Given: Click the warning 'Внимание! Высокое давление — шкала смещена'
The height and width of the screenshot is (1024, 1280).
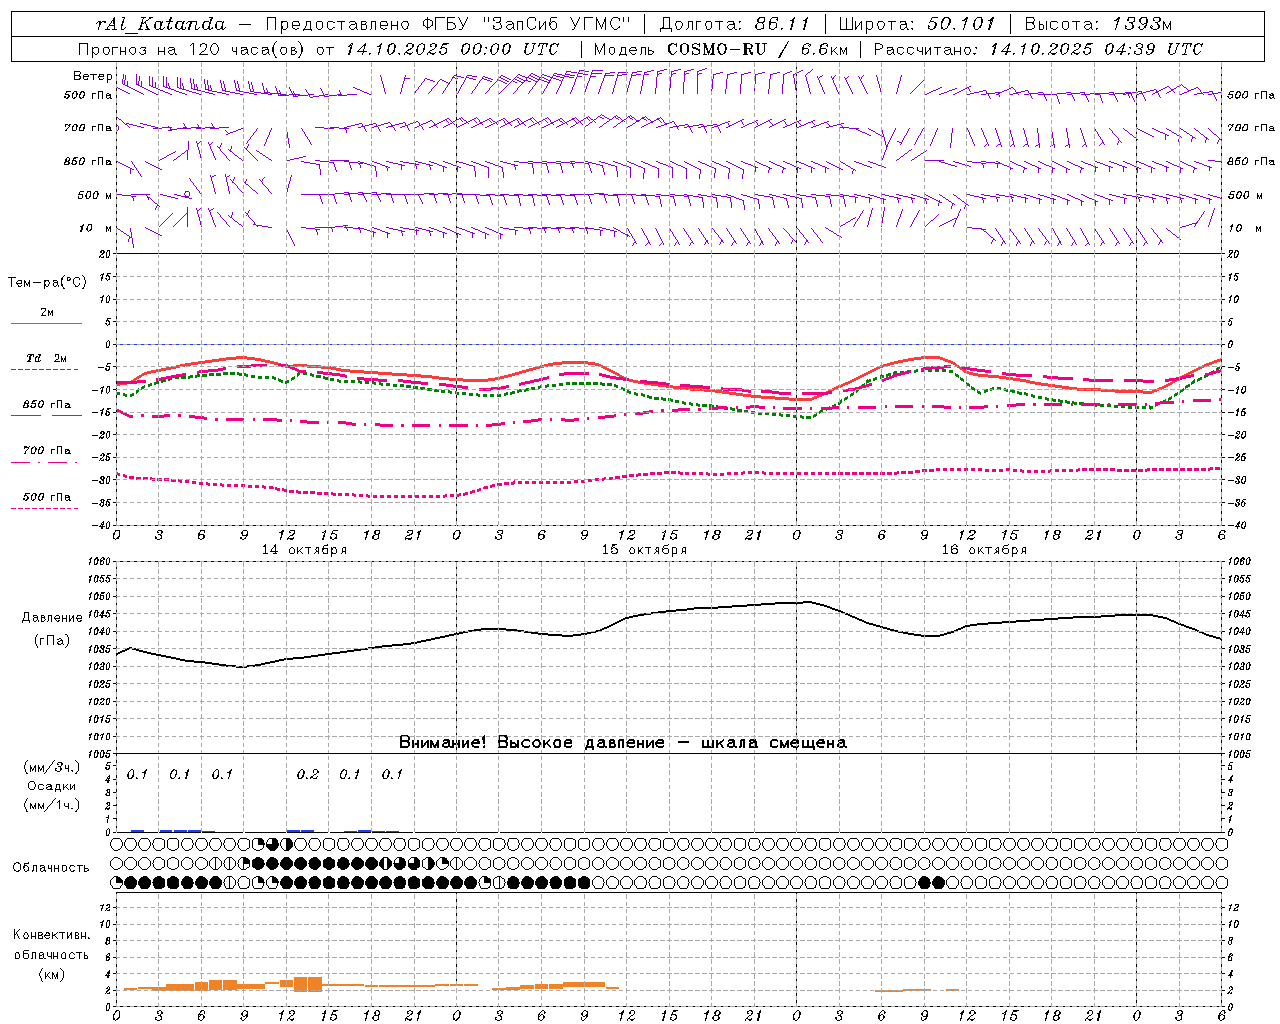Looking at the screenshot, I should point(622,743).
